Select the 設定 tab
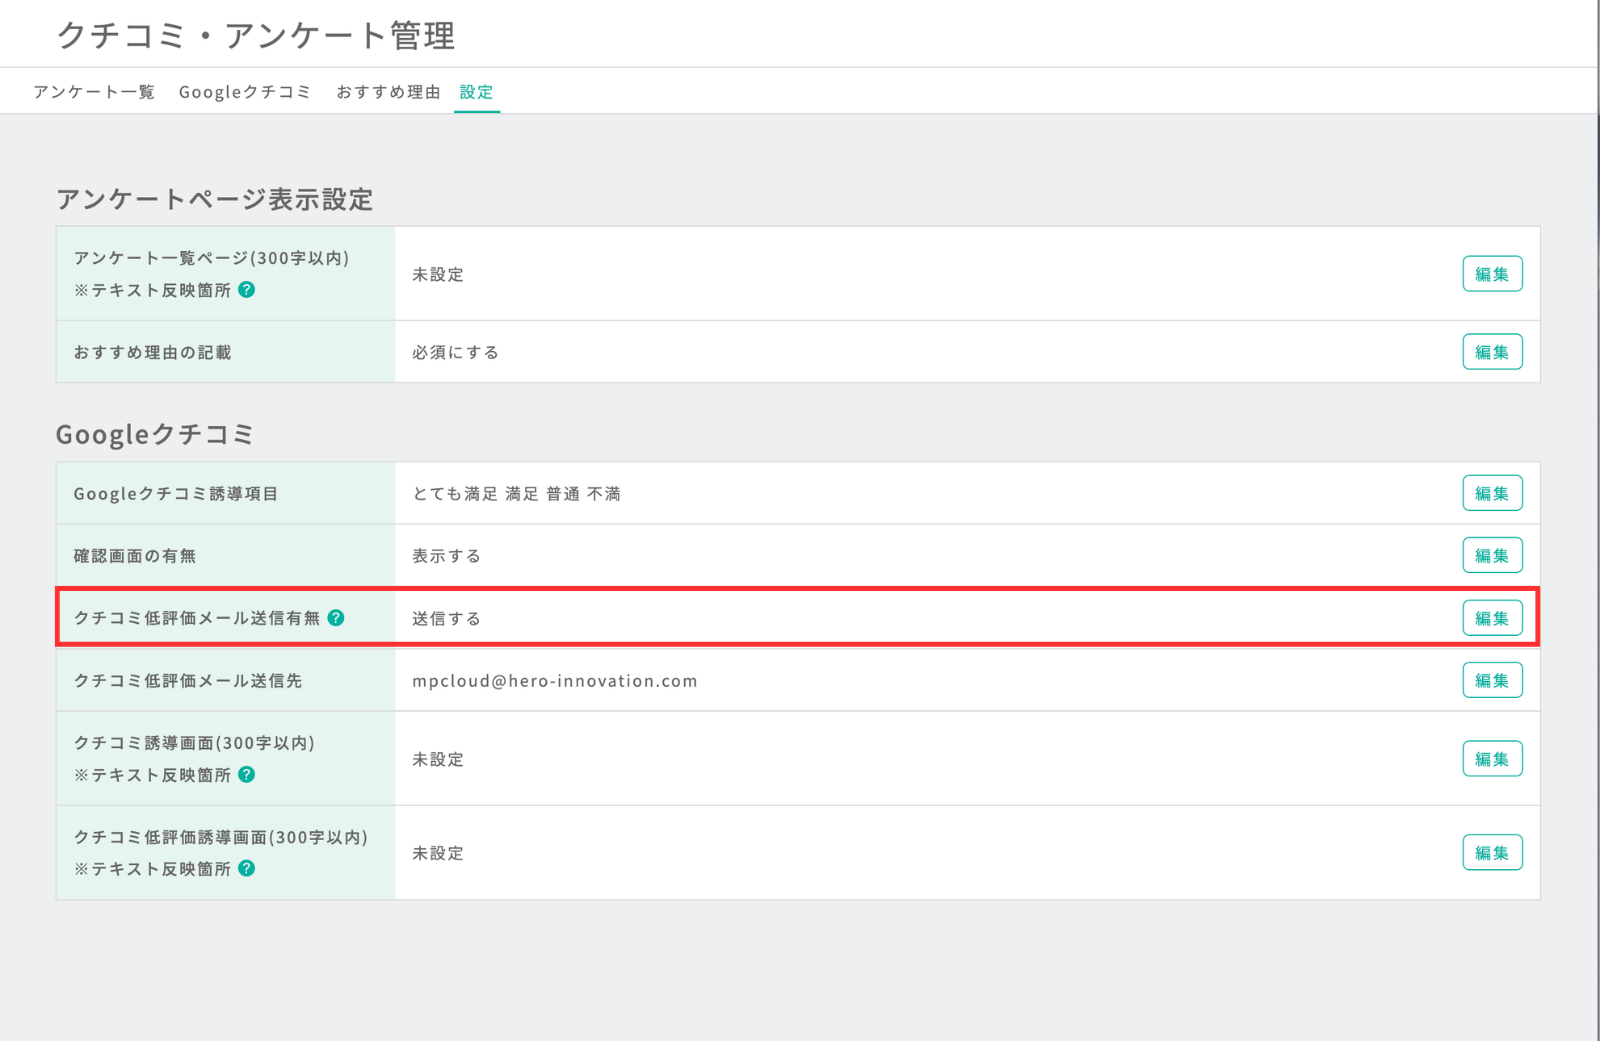The height and width of the screenshot is (1041, 1600). [477, 92]
